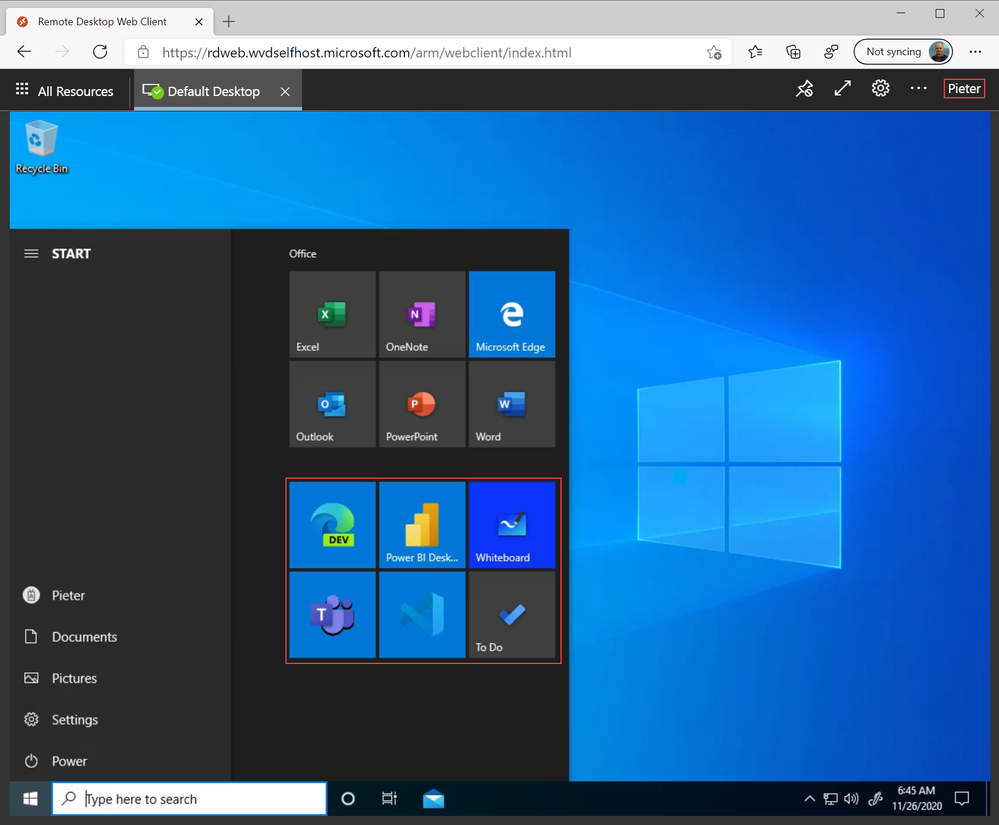Open the Word tile
Screen dimensions: 999x825
[x=512, y=404]
